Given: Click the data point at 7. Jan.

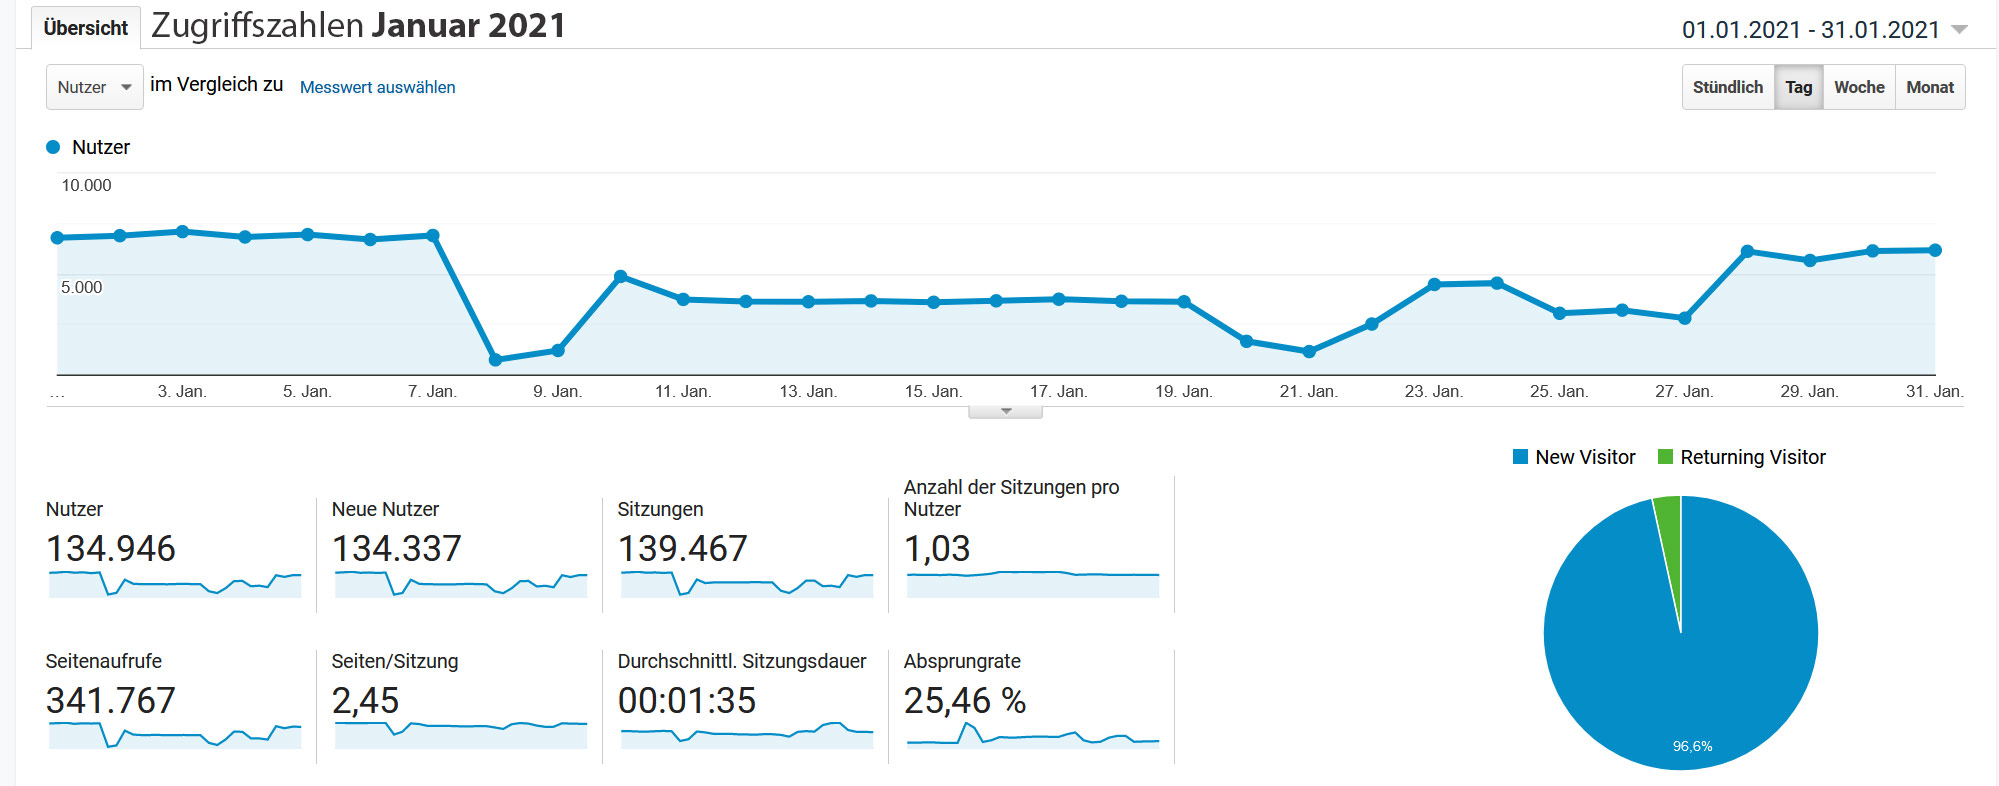Looking at the screenshot, I should [x=433, y=236].
